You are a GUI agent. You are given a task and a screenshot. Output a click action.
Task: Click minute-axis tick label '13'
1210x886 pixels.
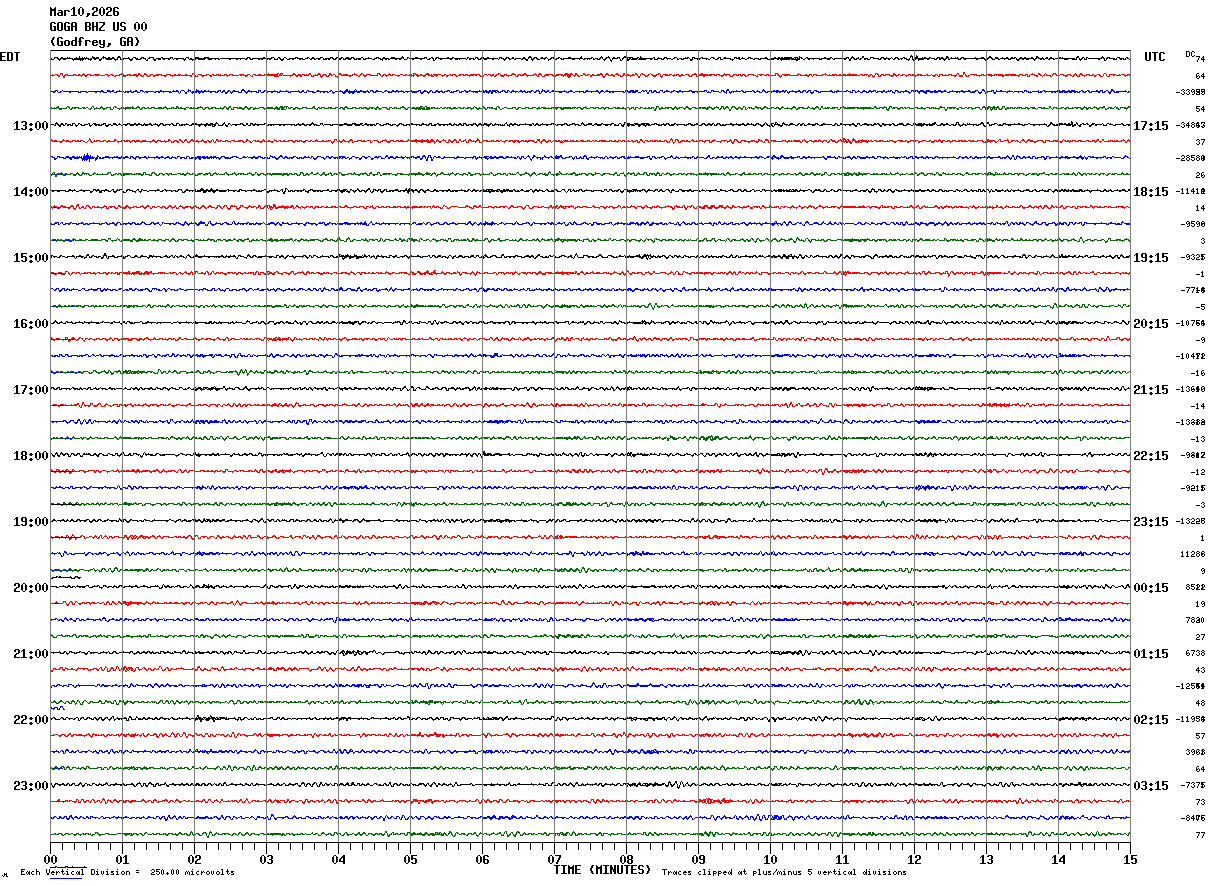coord(986,859)
